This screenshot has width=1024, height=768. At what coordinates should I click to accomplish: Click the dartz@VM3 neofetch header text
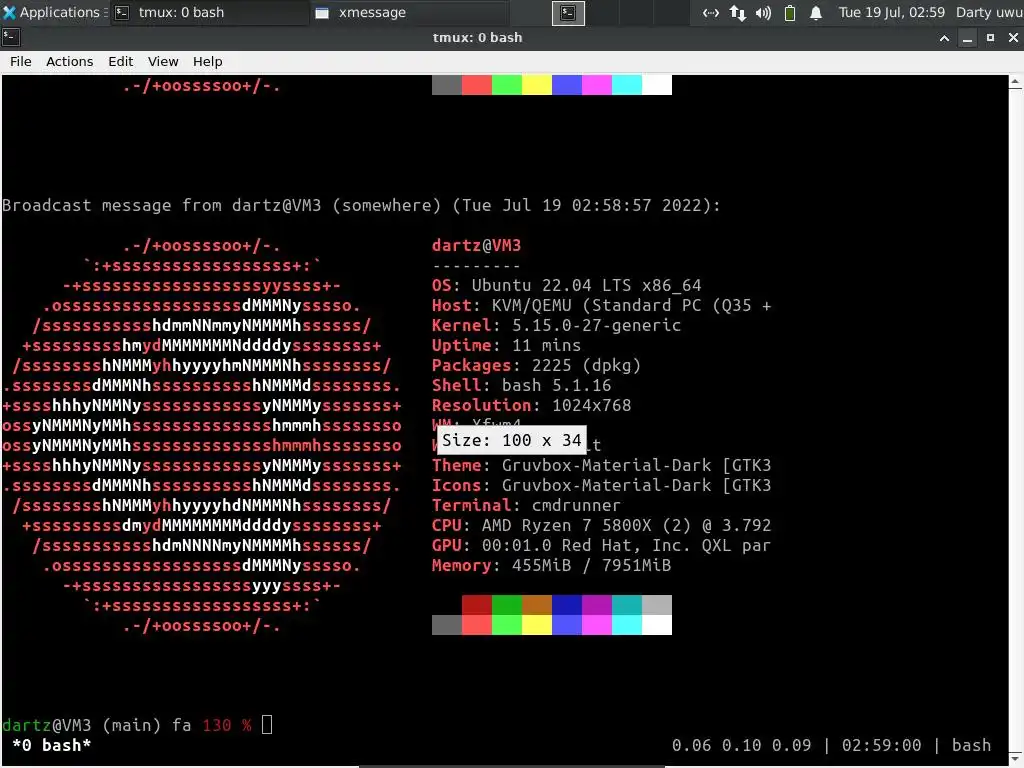(x=476, y=246)
